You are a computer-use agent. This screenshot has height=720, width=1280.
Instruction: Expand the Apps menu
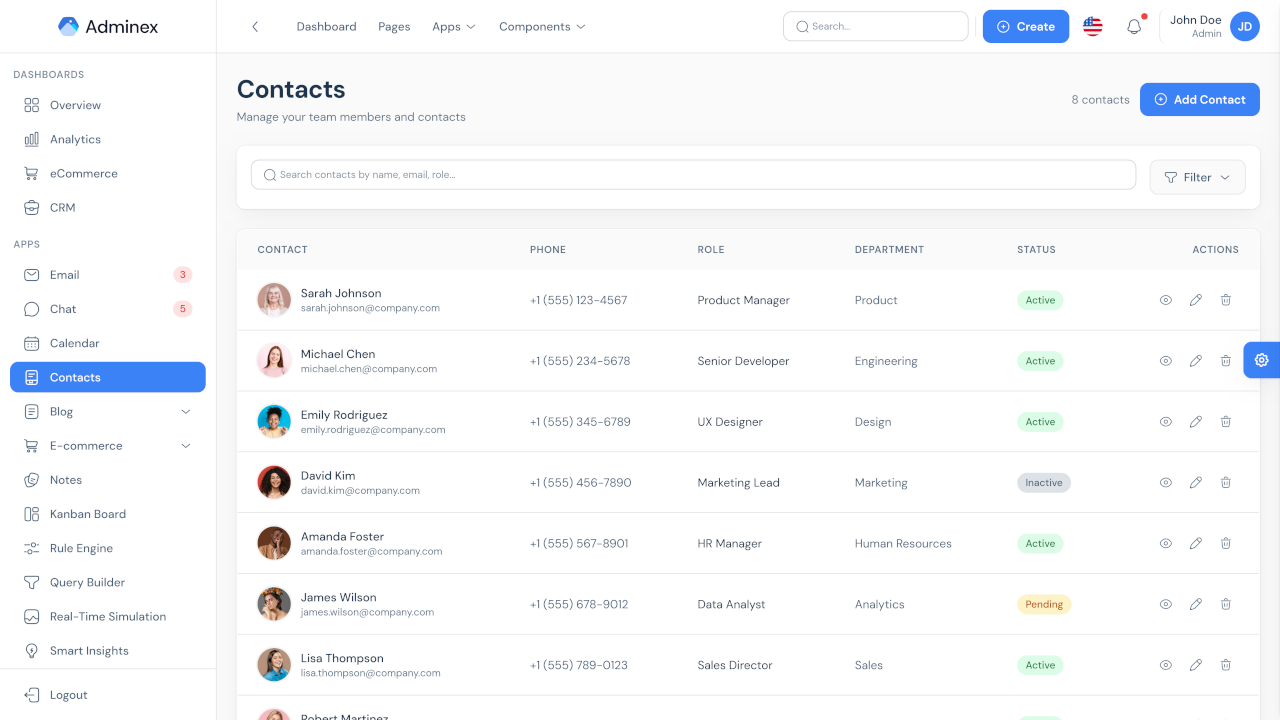click(454, 27)
